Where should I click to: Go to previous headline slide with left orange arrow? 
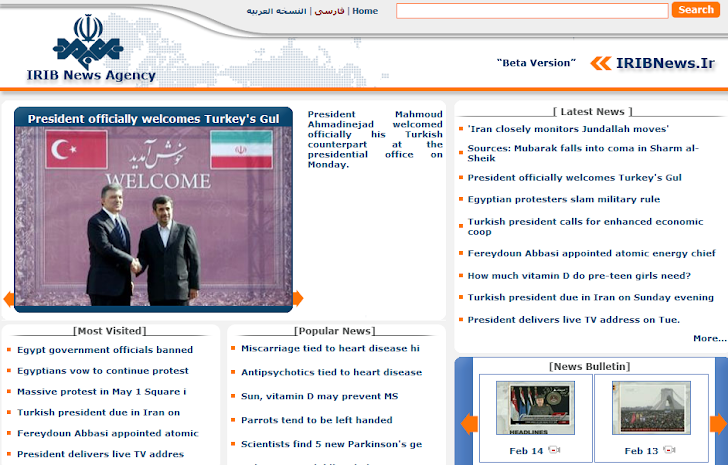pos(8,299)
